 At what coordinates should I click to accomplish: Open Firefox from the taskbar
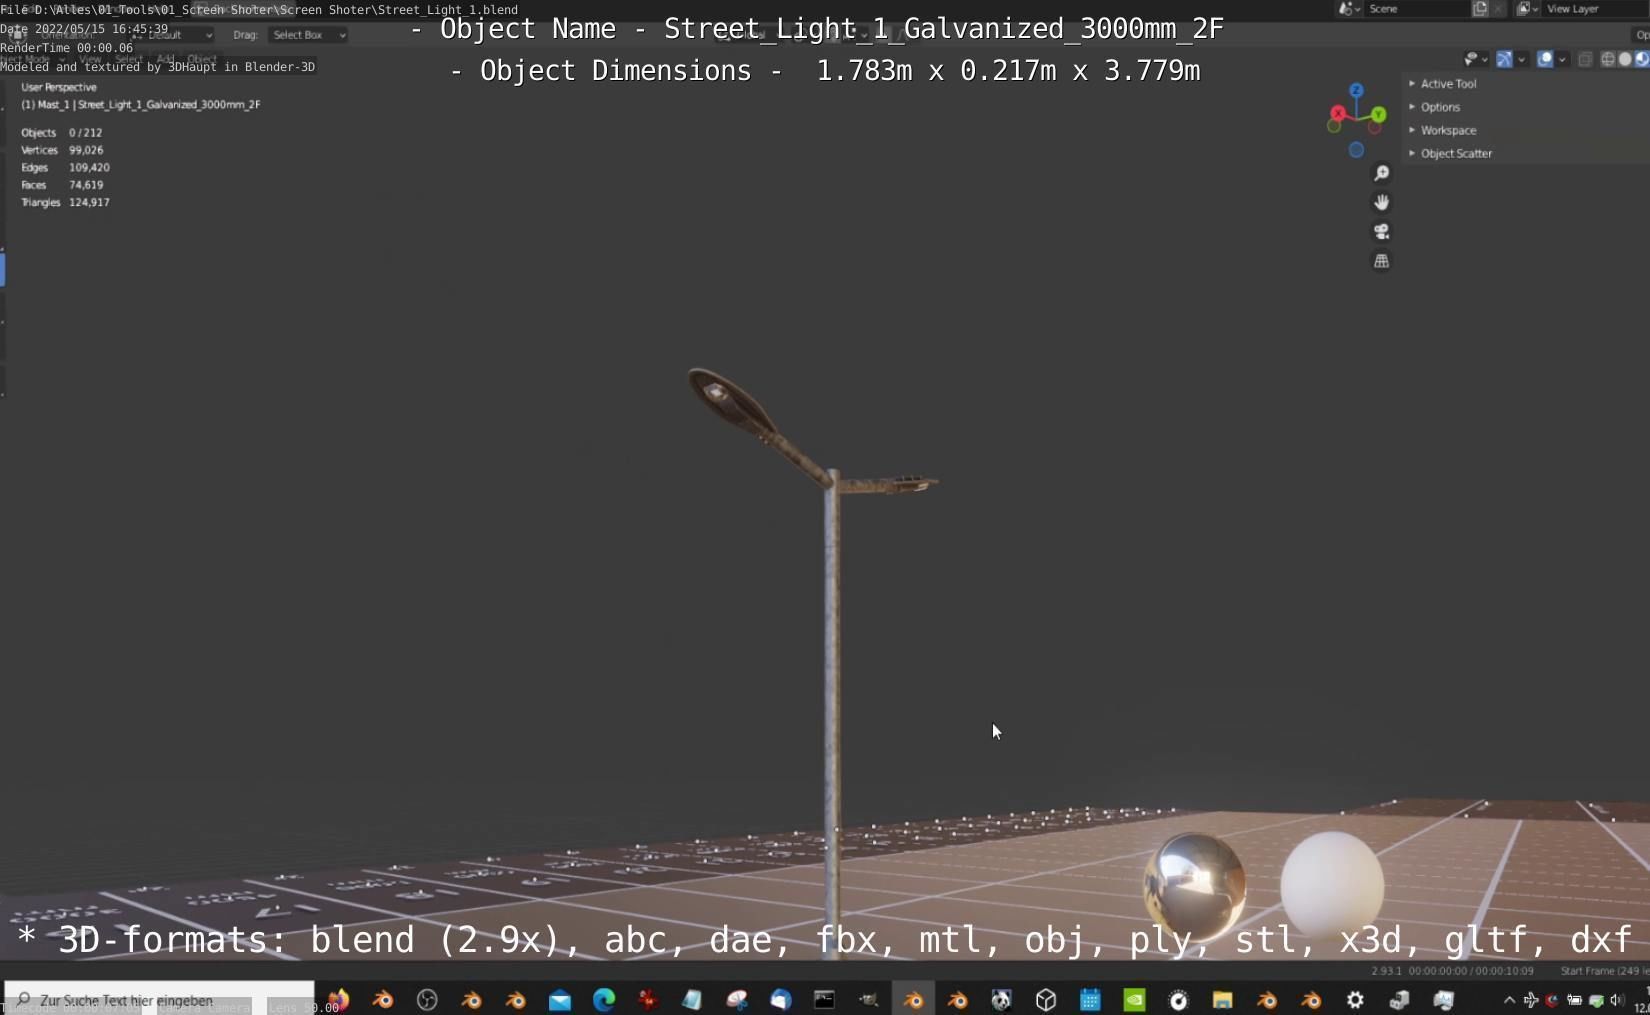pos(339,999)
